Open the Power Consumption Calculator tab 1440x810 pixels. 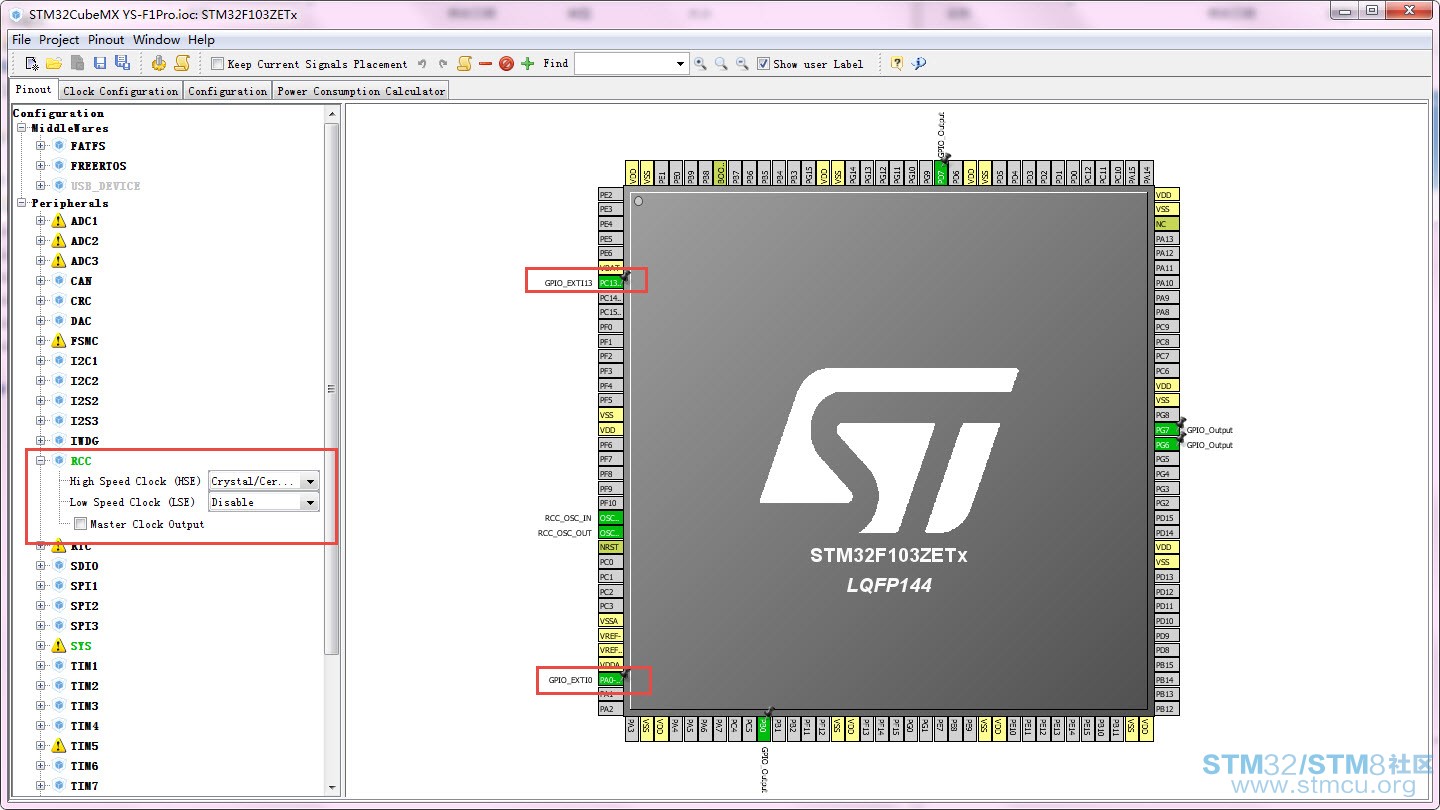coord(361,91)
